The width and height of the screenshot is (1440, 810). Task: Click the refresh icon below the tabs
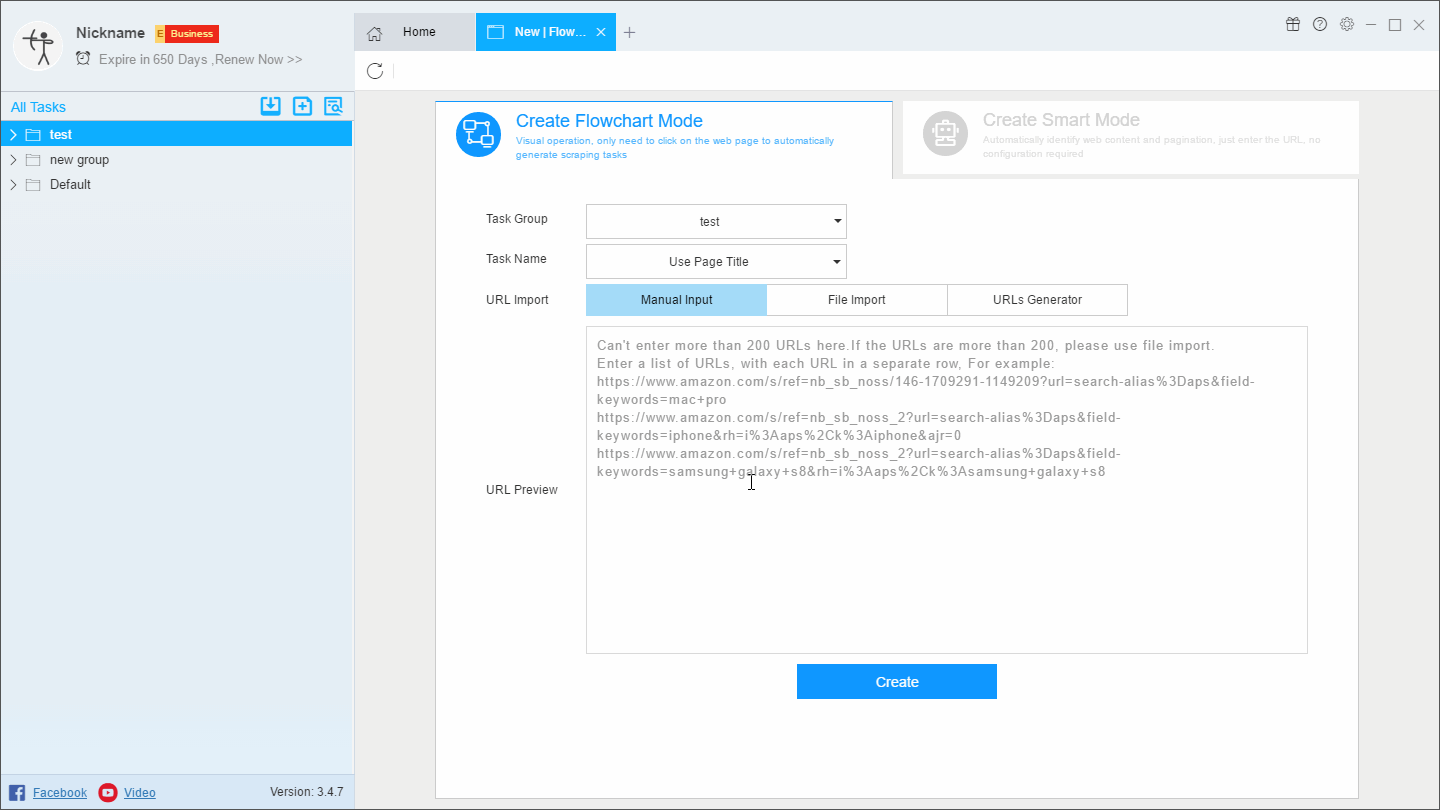375,71
